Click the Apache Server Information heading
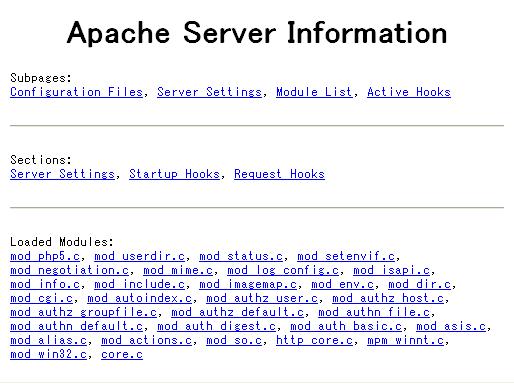The width and height of the screenshot is (514, 384). [257, 33]
